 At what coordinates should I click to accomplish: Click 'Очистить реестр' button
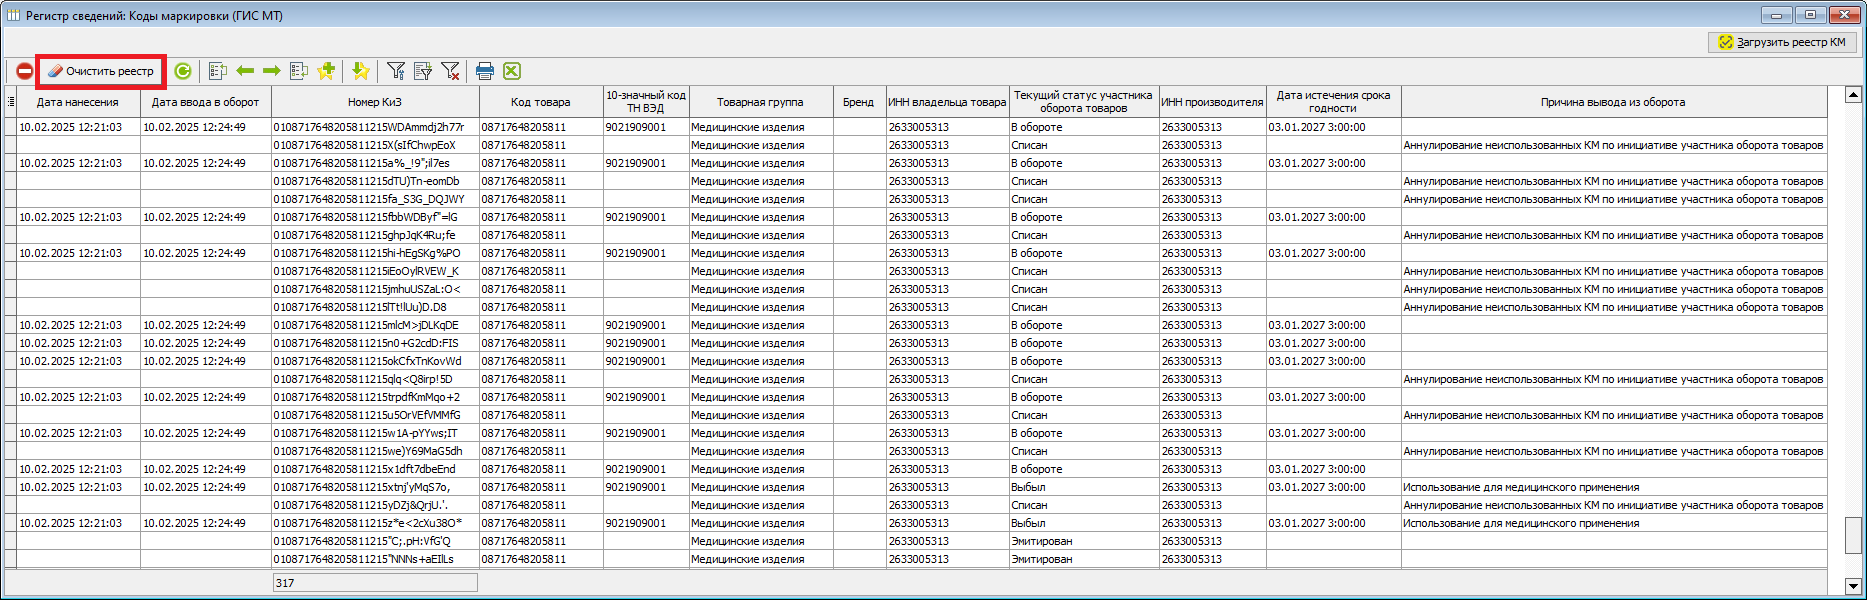click(101, 71)
